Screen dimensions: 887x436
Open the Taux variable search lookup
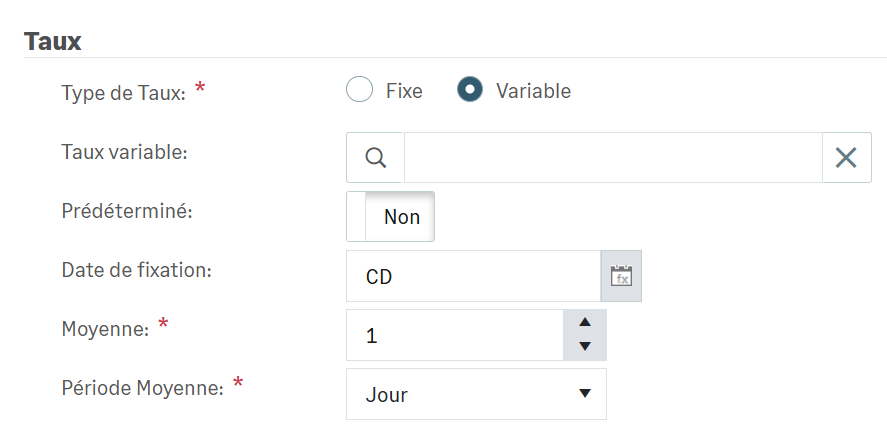[375, 158]
